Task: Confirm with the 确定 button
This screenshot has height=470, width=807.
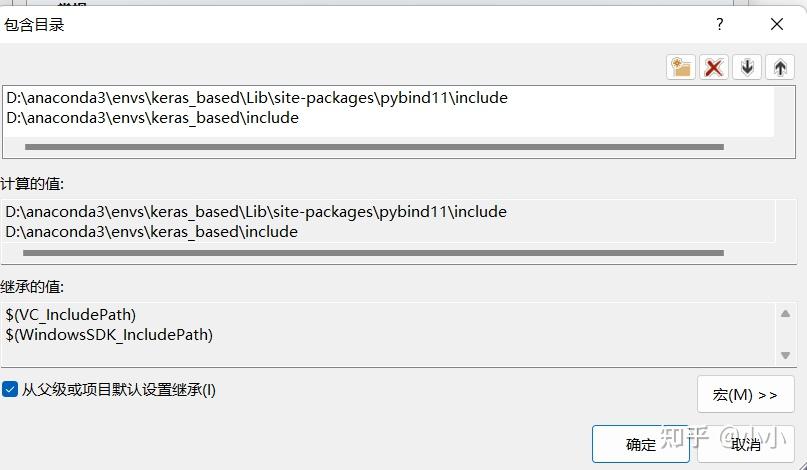Action: [x=641, y=444]
